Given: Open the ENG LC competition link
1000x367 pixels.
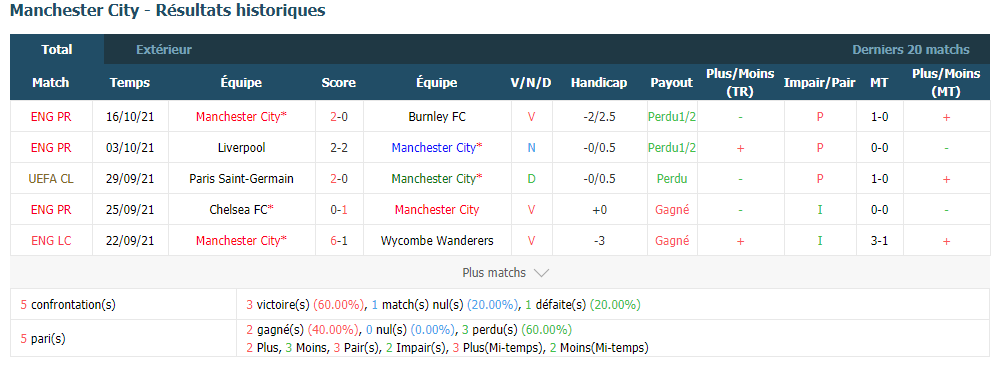Looking at the screenshot, I should pos(51,241).
